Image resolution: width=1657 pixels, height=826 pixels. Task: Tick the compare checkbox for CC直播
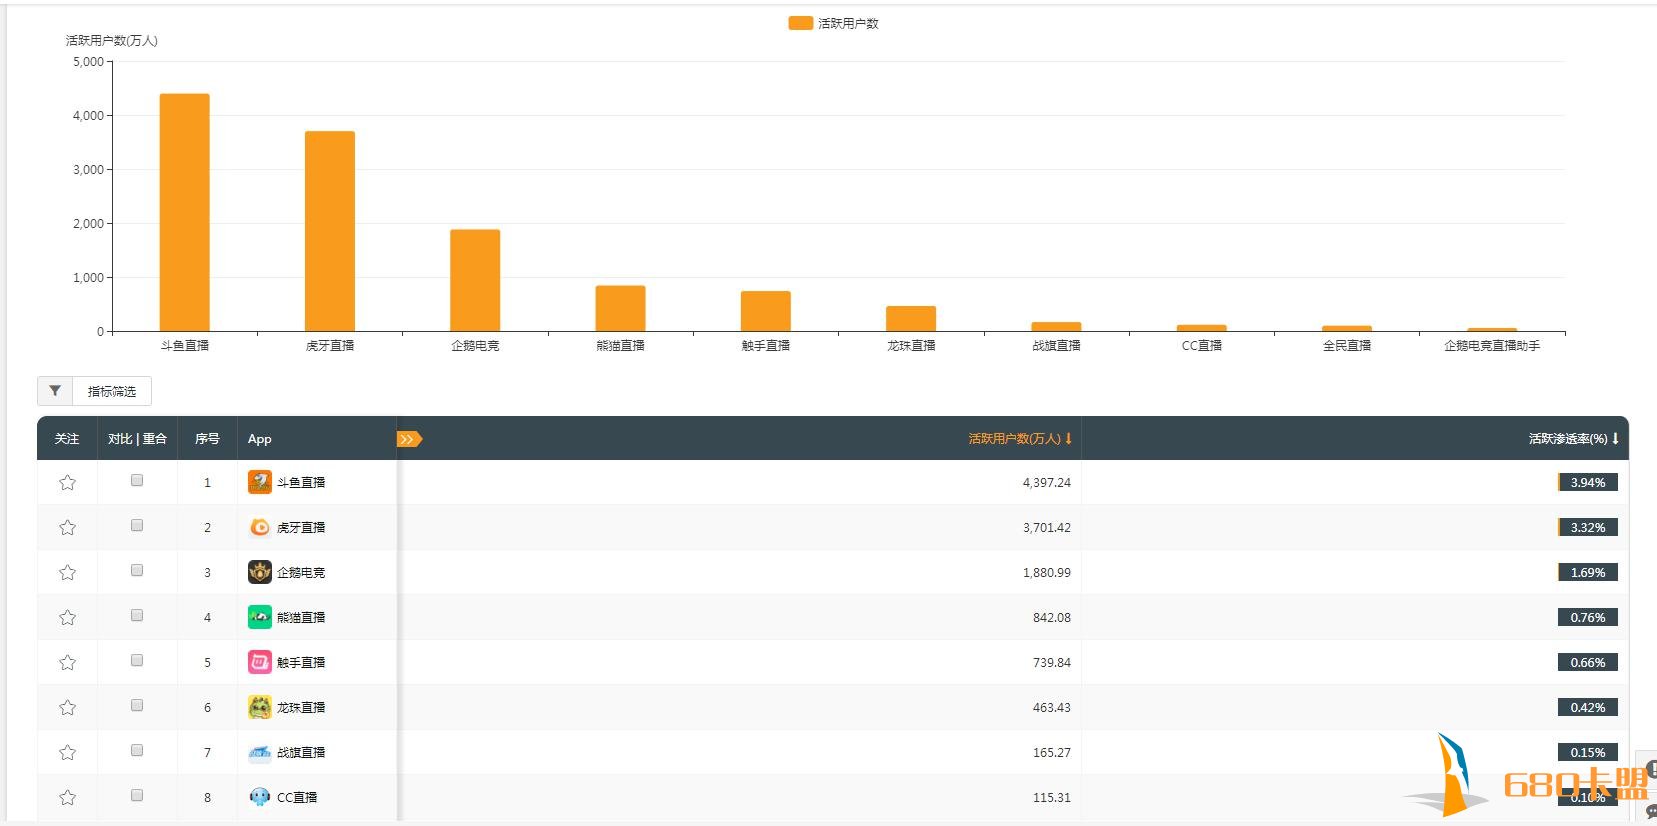tap(137, 795)
